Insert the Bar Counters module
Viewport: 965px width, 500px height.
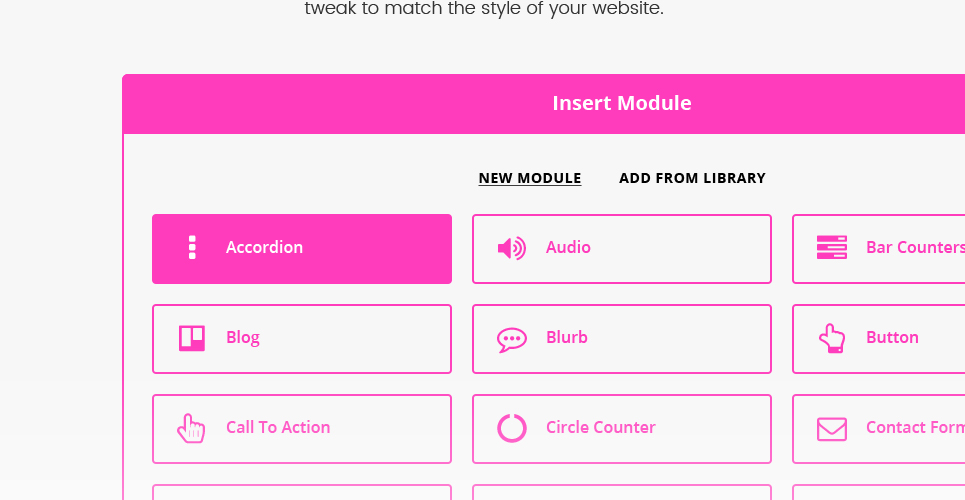tap(878, 249)
